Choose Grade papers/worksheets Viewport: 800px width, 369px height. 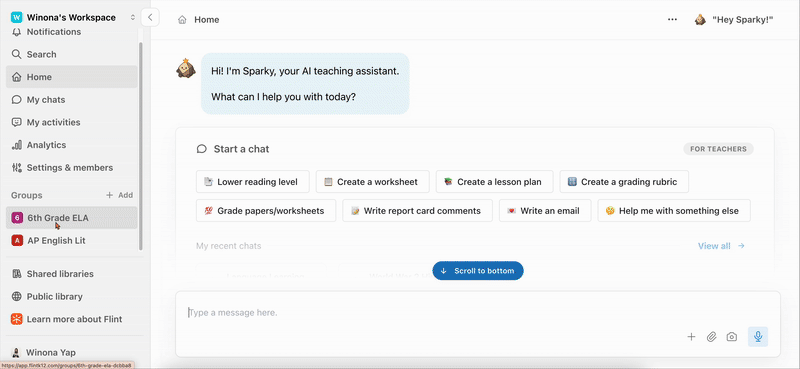266,211
